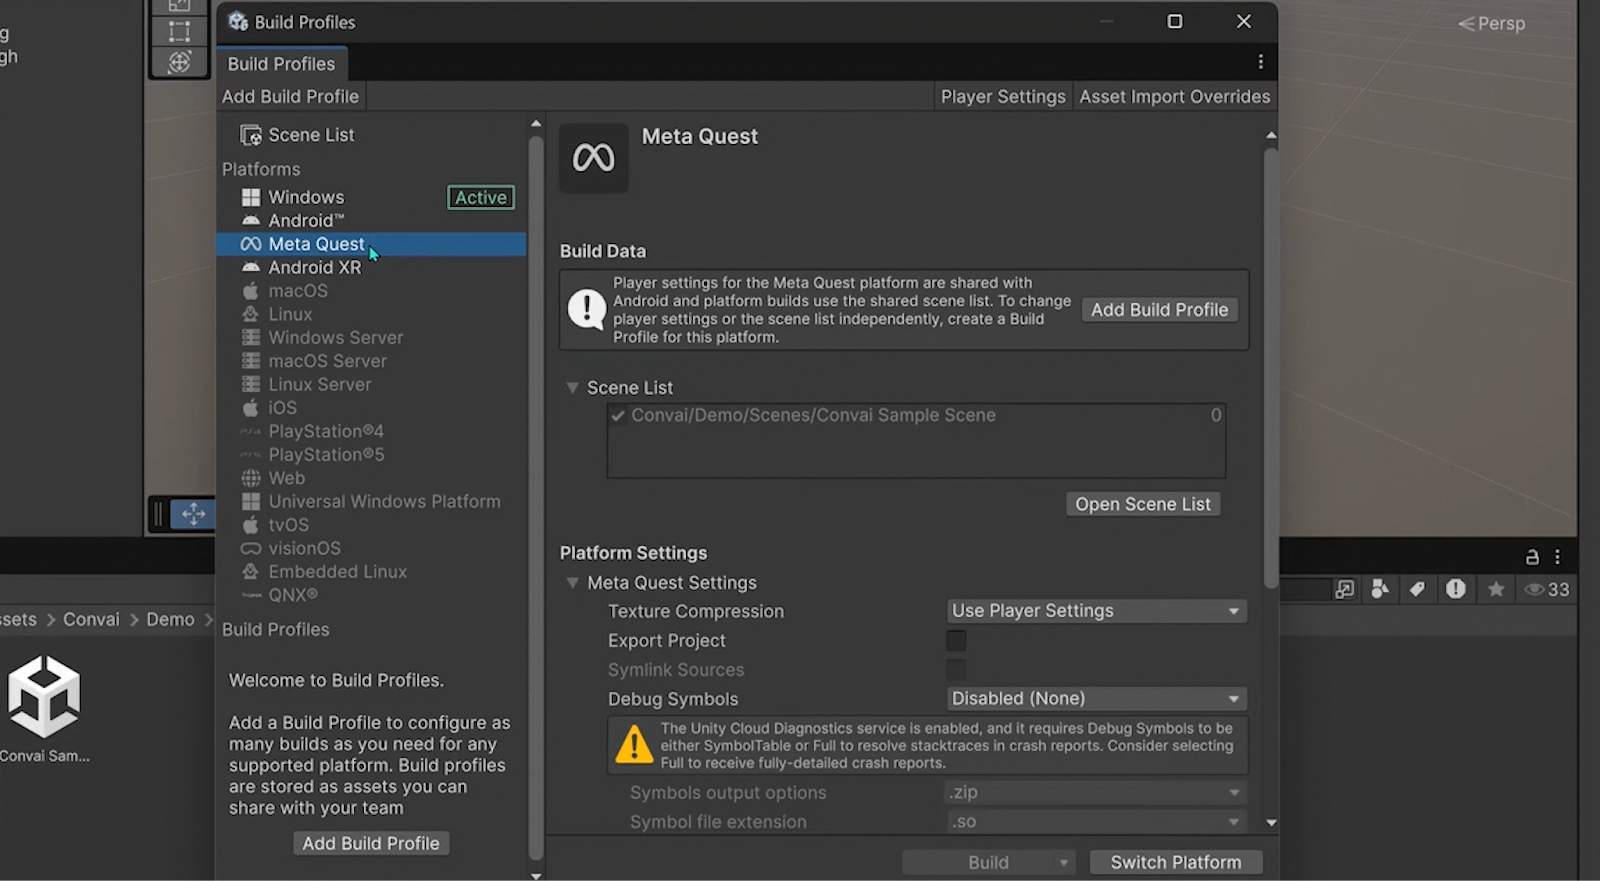Toggle the Convai Sample Scene checkbox
This screenshot has height=881, width=1600.
pyautogui.click(x=618, y=416)
